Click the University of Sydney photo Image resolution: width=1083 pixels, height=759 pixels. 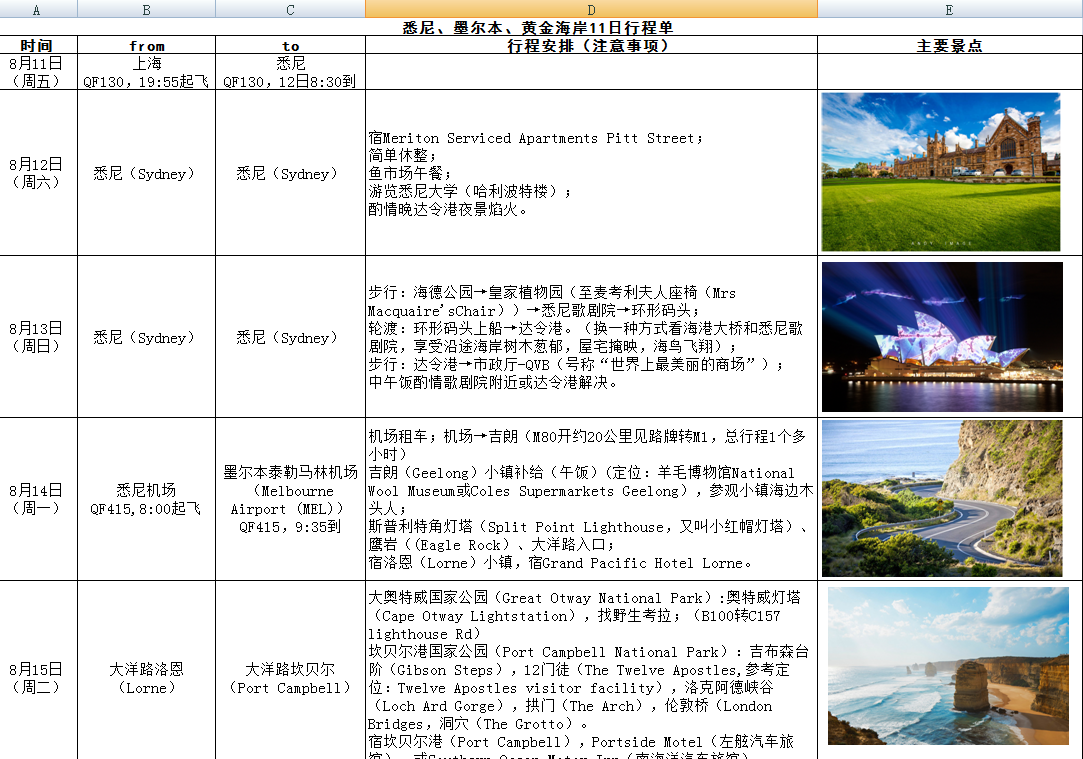click(x=940, y=172)
